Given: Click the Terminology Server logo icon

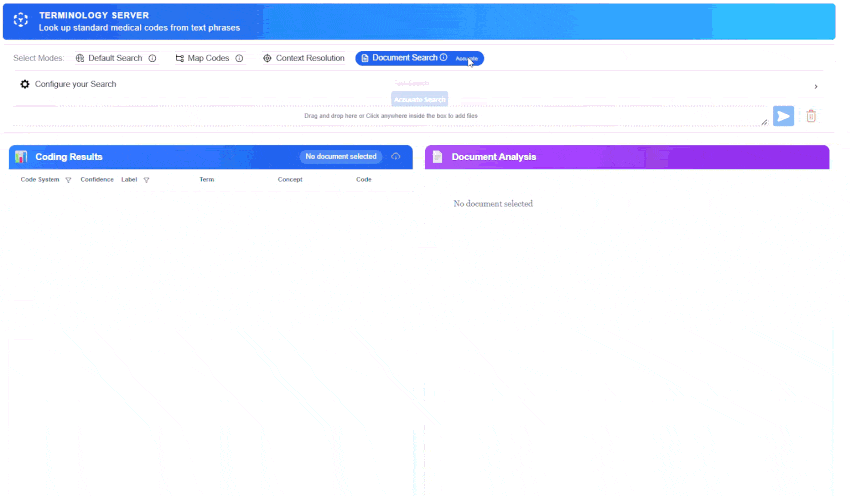Looking at the screenshot, I should [x=20, y=21].
